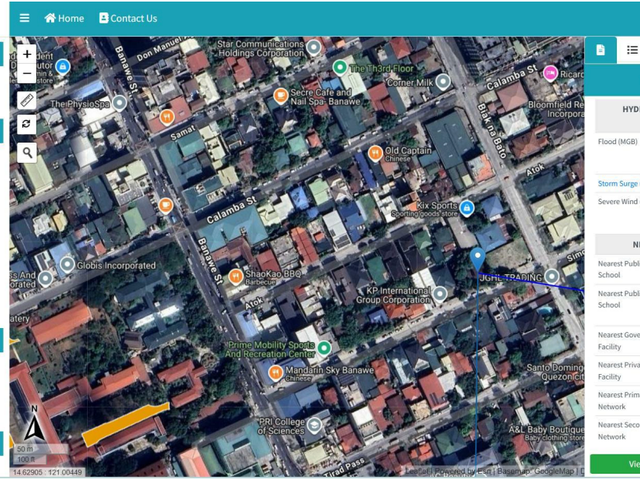
Task: Click The Th3rd Floor green marker
Action: point(340,67)
